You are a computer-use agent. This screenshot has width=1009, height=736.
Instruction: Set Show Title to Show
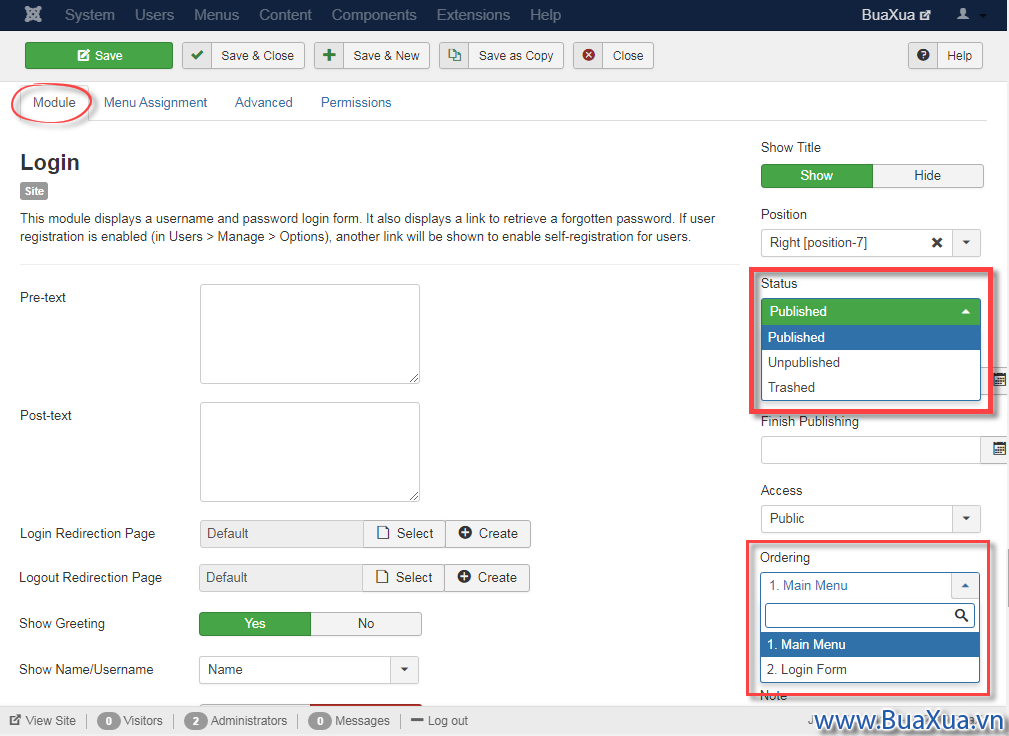click(x=817, y=176)
